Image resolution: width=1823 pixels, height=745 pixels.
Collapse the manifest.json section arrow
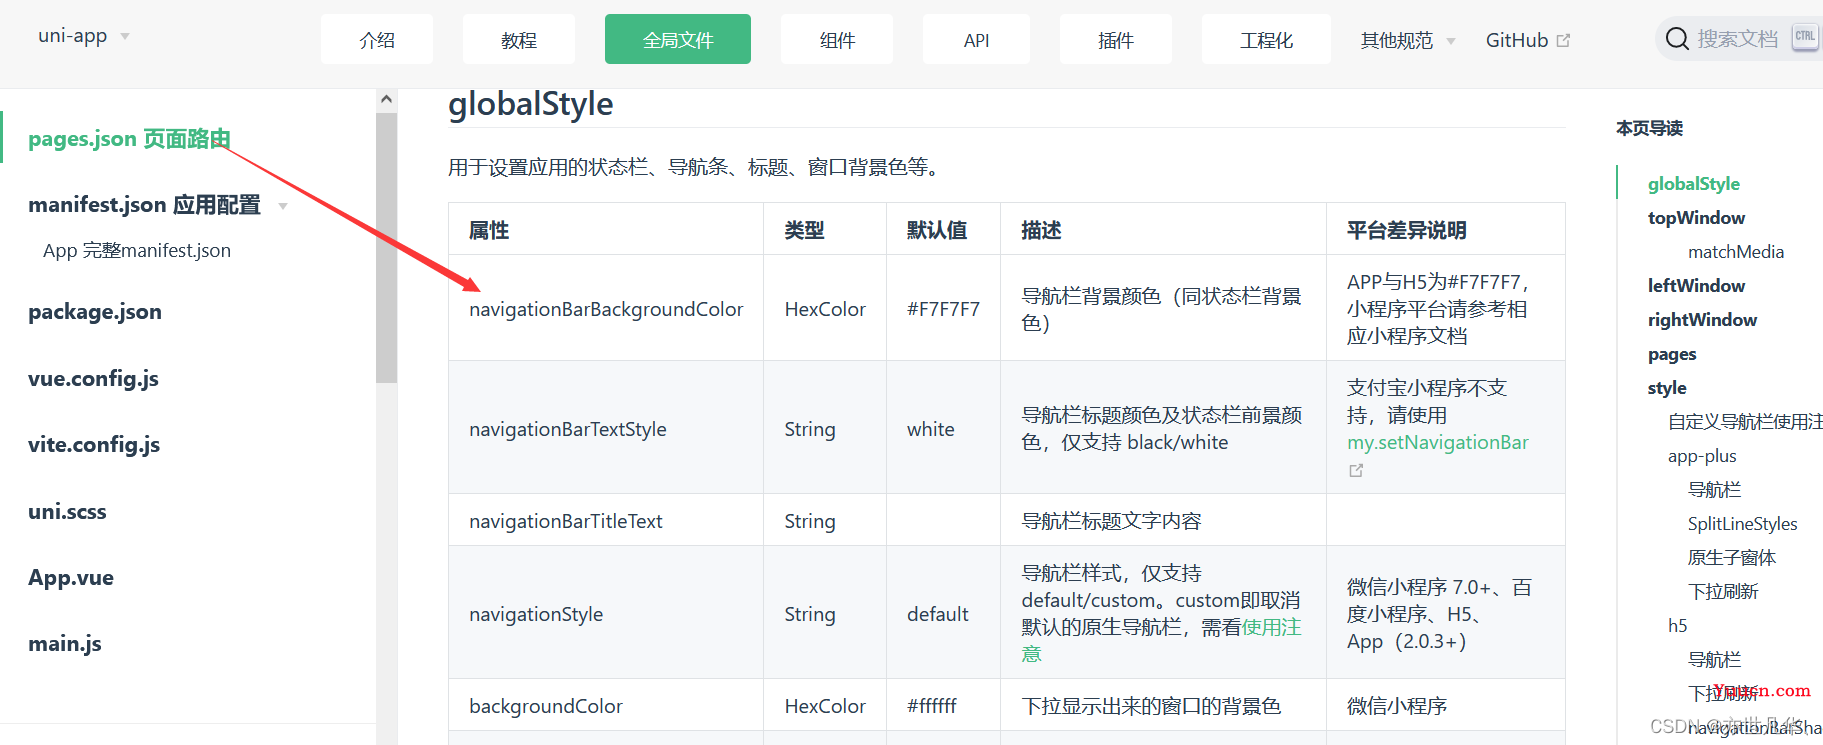(283, 206)
